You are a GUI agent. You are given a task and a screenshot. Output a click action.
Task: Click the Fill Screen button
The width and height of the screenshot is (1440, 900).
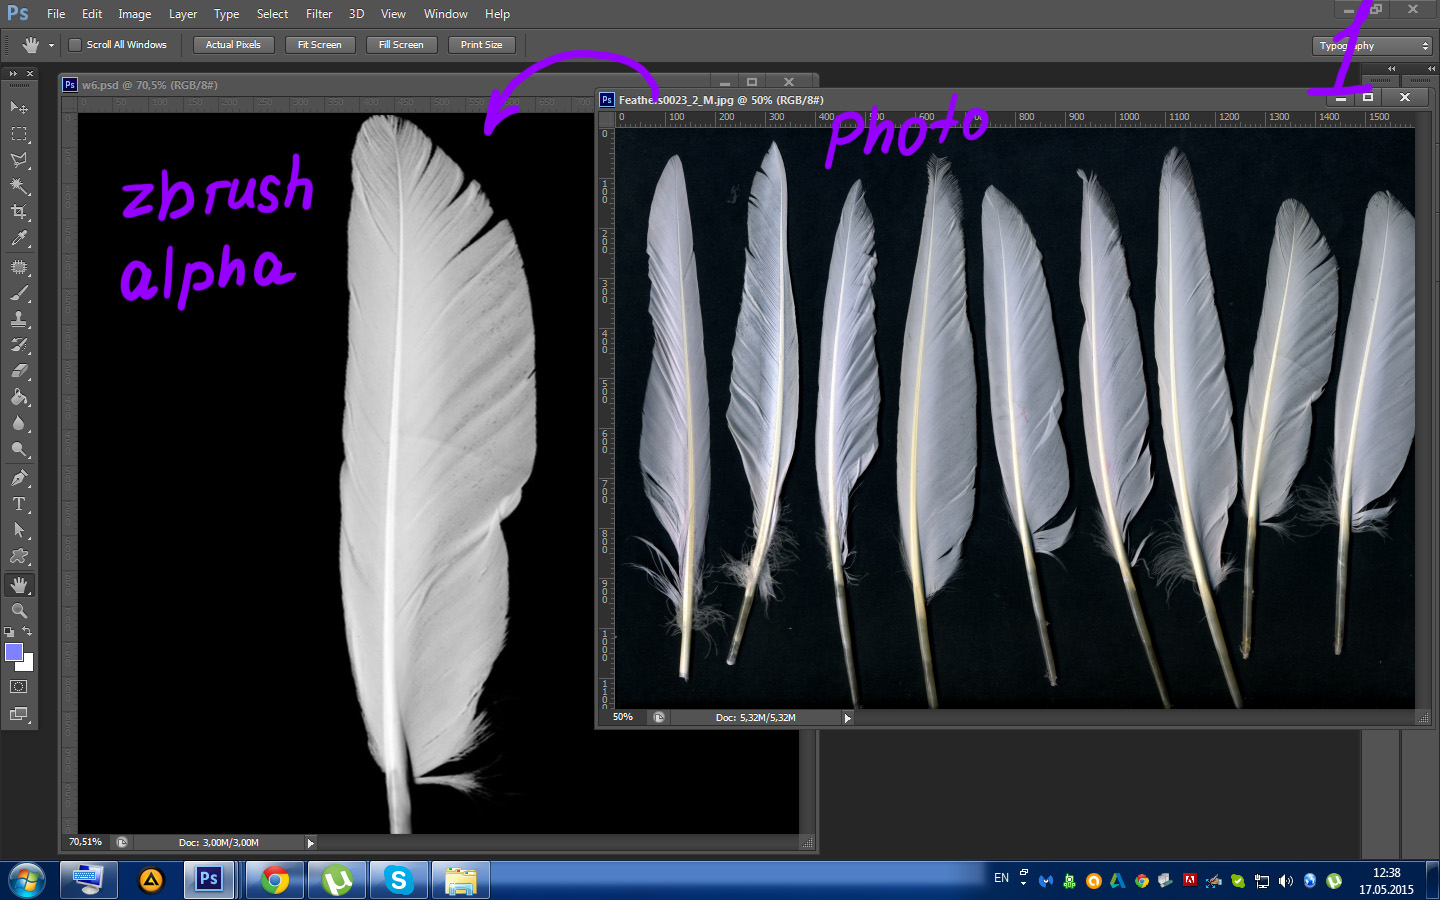(401, 45)
